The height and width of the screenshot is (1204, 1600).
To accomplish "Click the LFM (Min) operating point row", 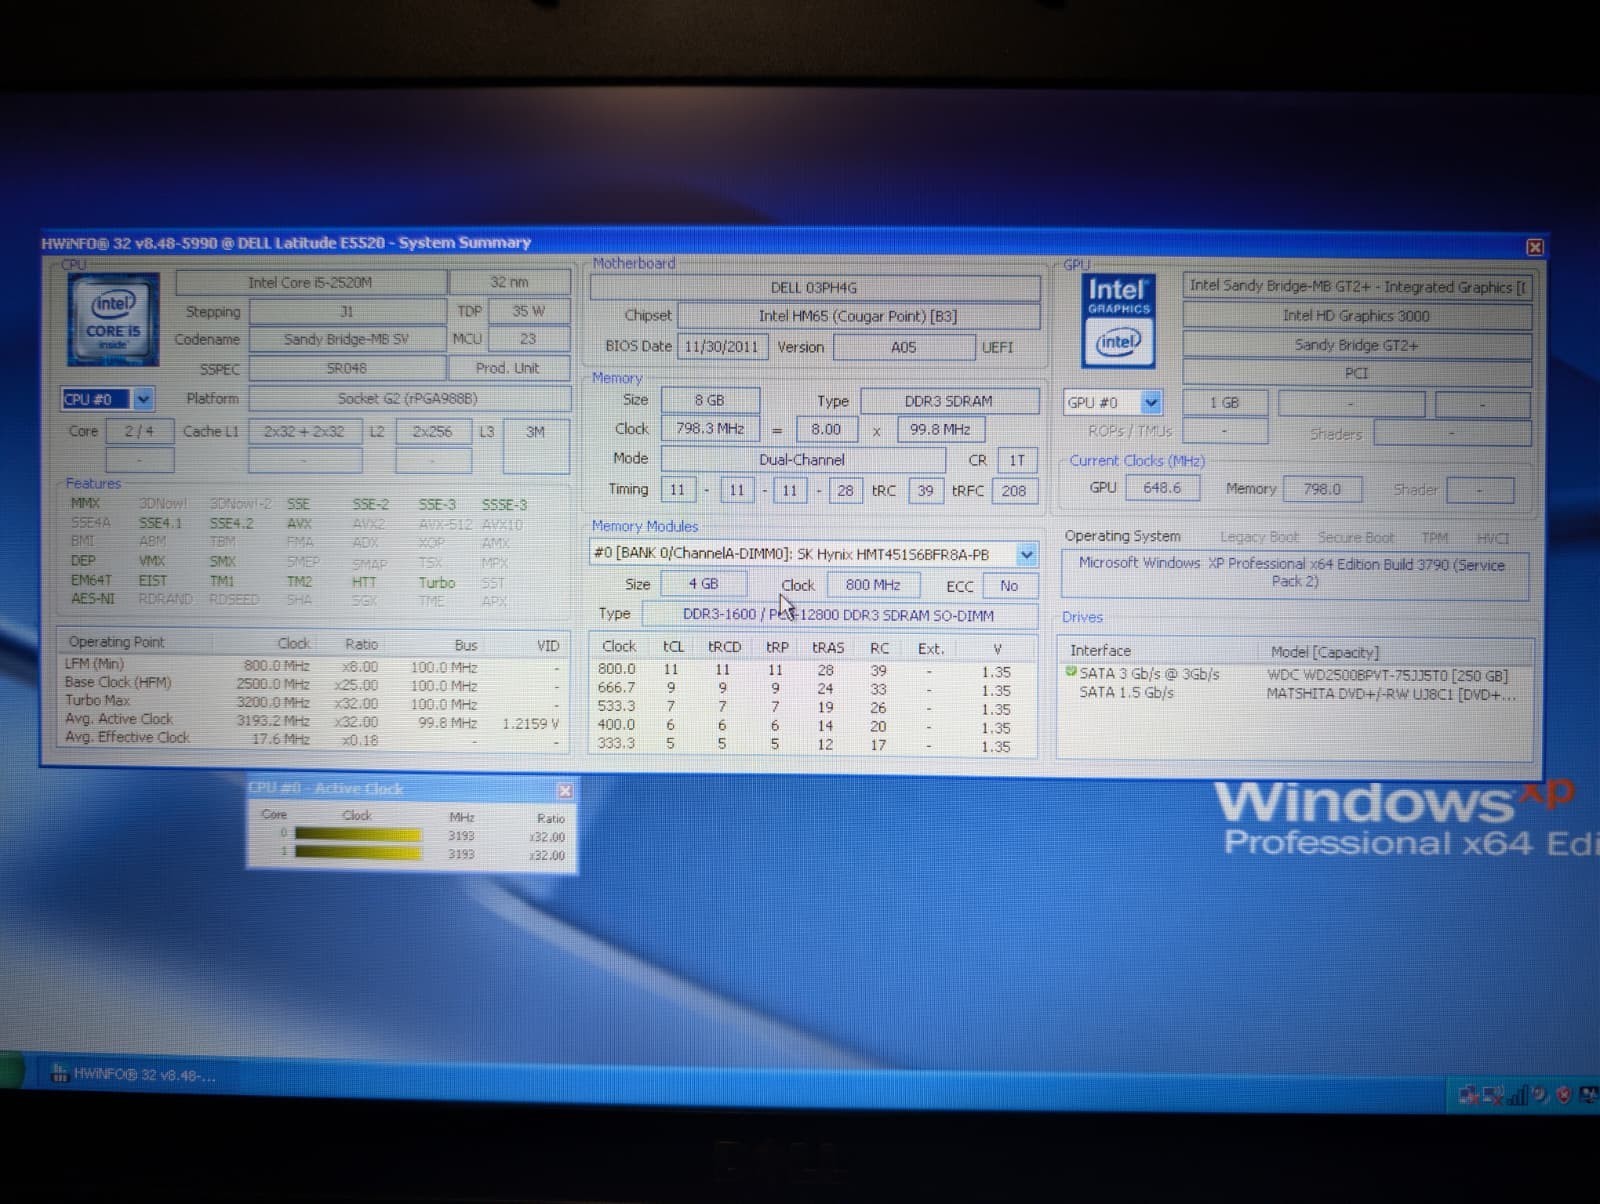I will pyautogui.click(x=312, y=665).
